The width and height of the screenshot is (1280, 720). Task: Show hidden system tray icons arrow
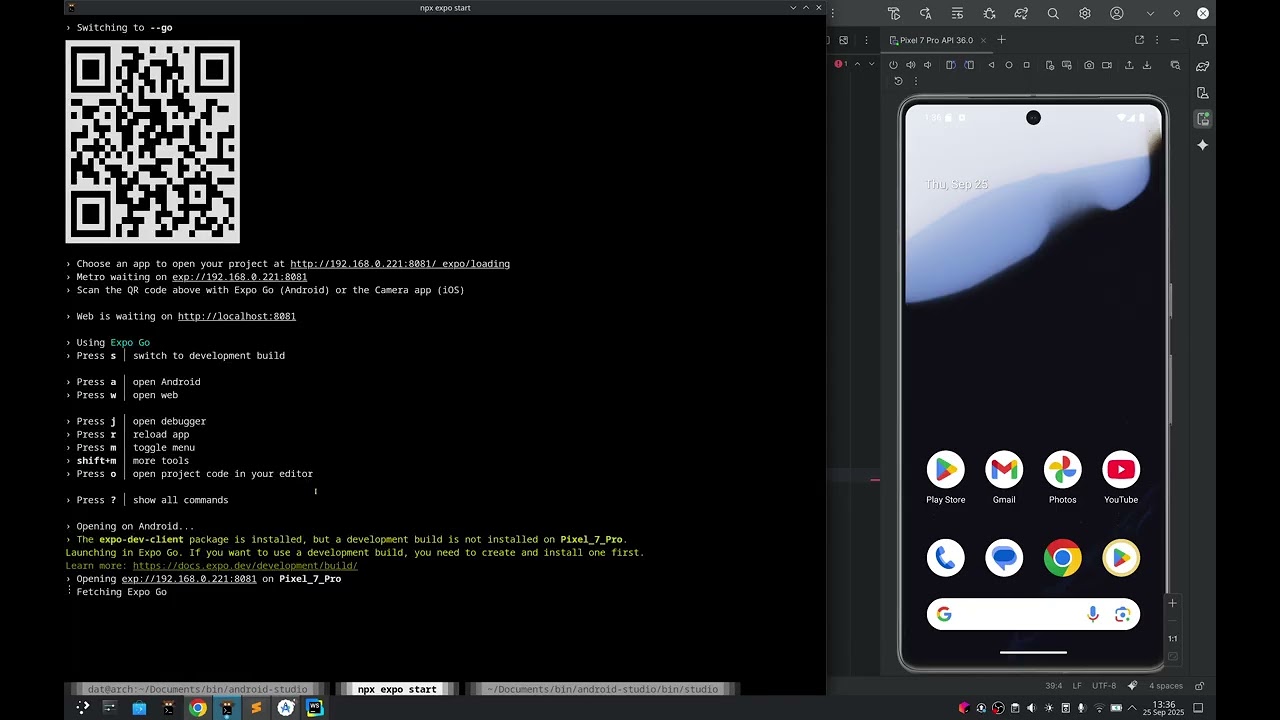coord(1132,708)
